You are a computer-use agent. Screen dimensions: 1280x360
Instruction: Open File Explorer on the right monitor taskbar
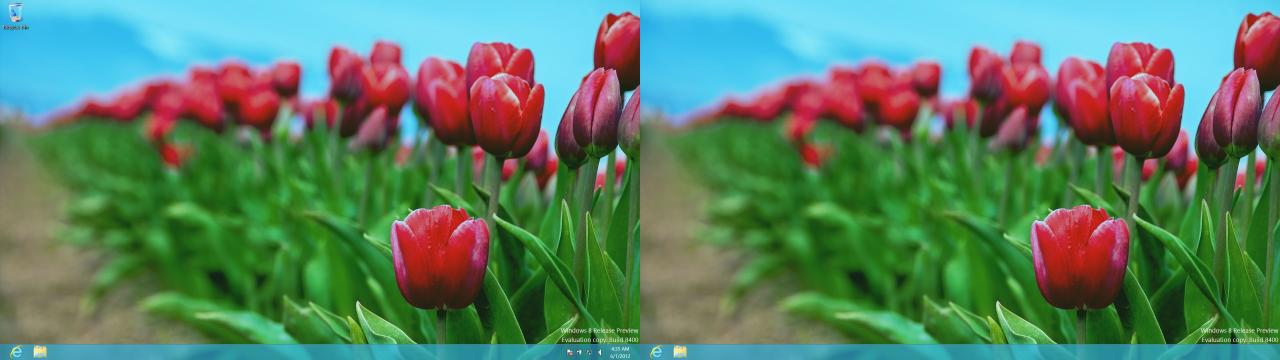click(680, 352)
